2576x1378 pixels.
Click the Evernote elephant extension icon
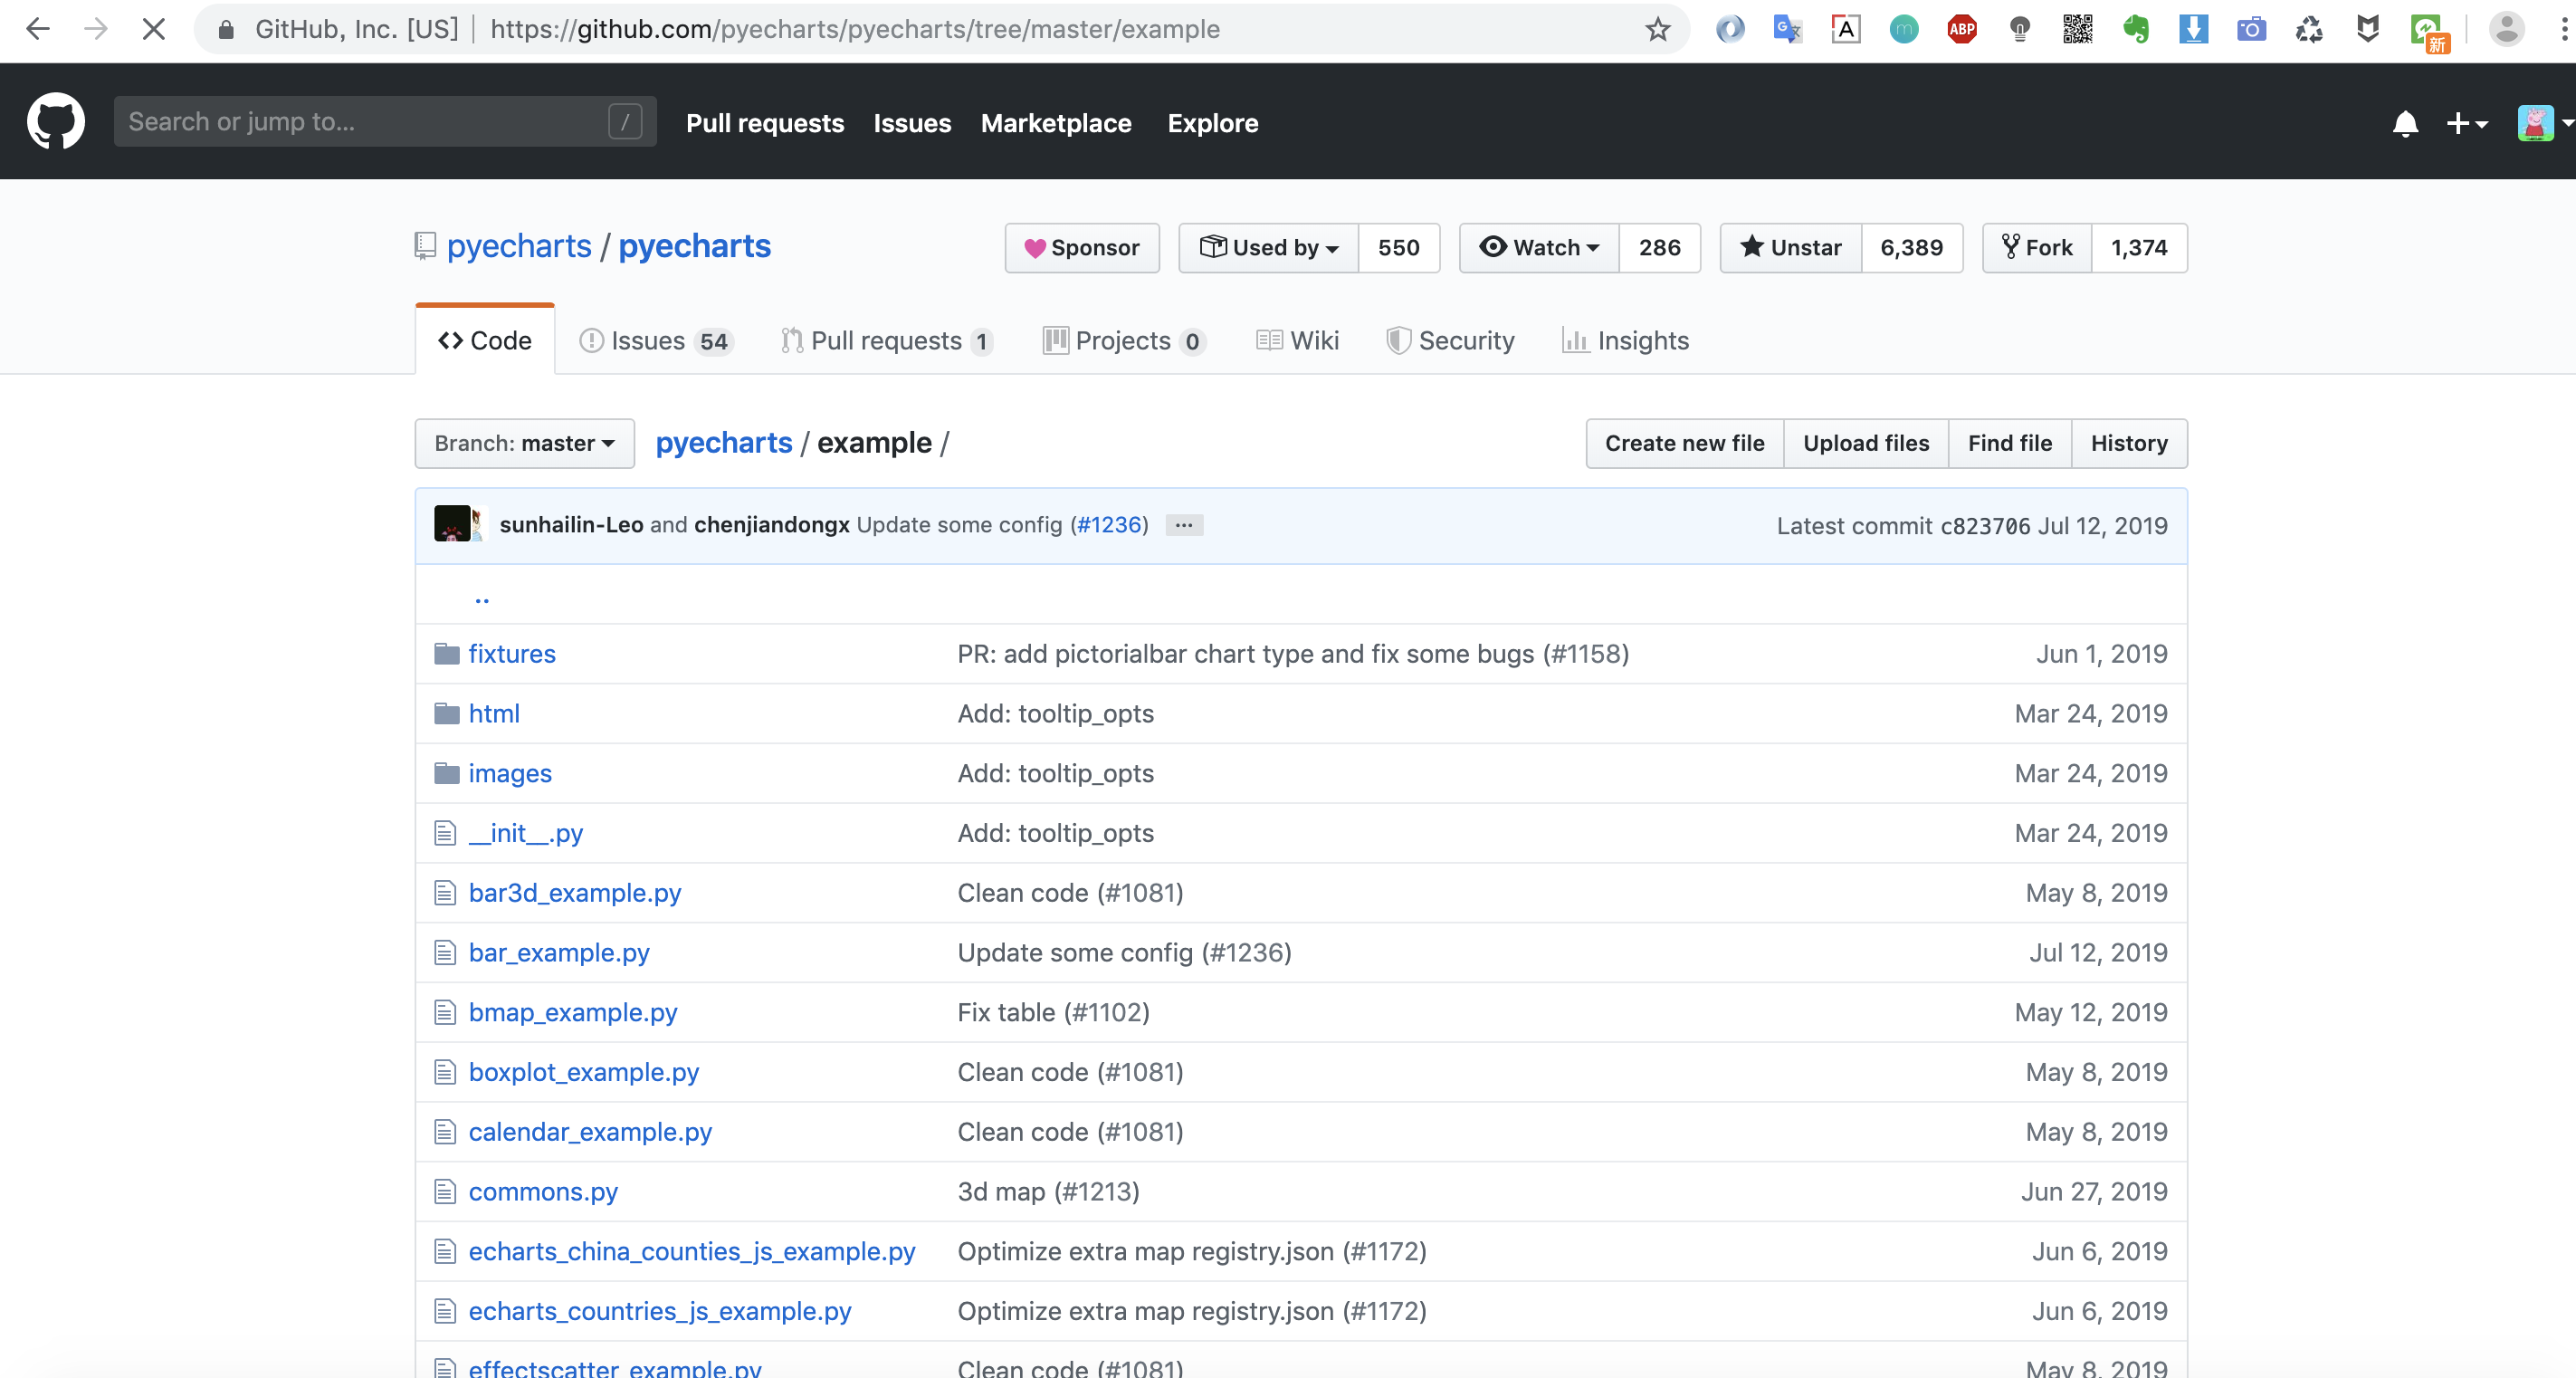tap(2136, 29)
